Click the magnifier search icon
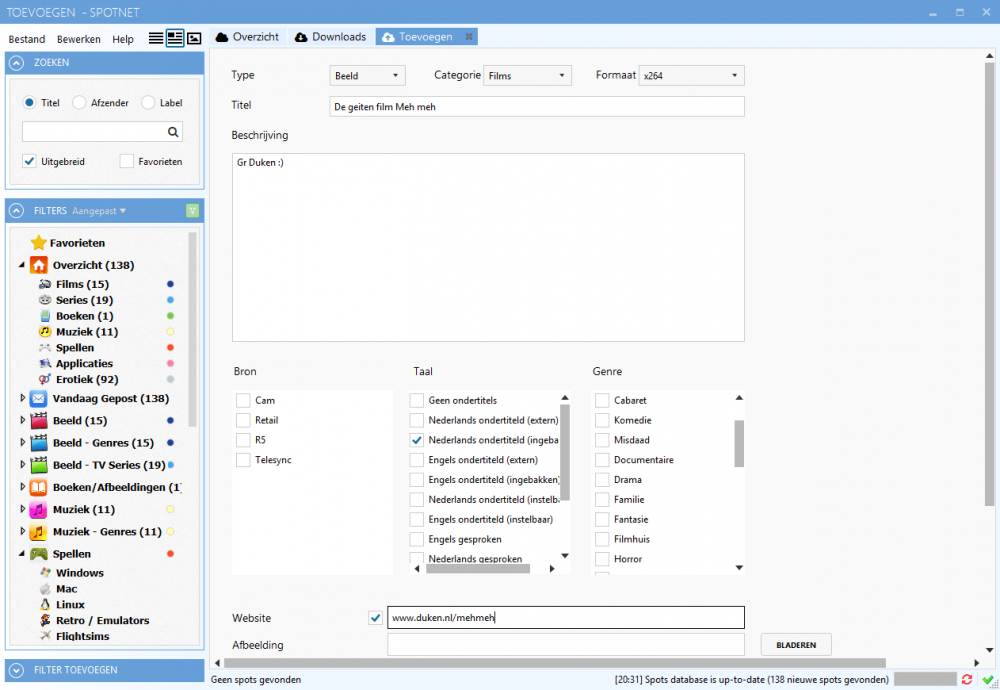Screen dimensions: 1000x690 (x=173, y=131)
